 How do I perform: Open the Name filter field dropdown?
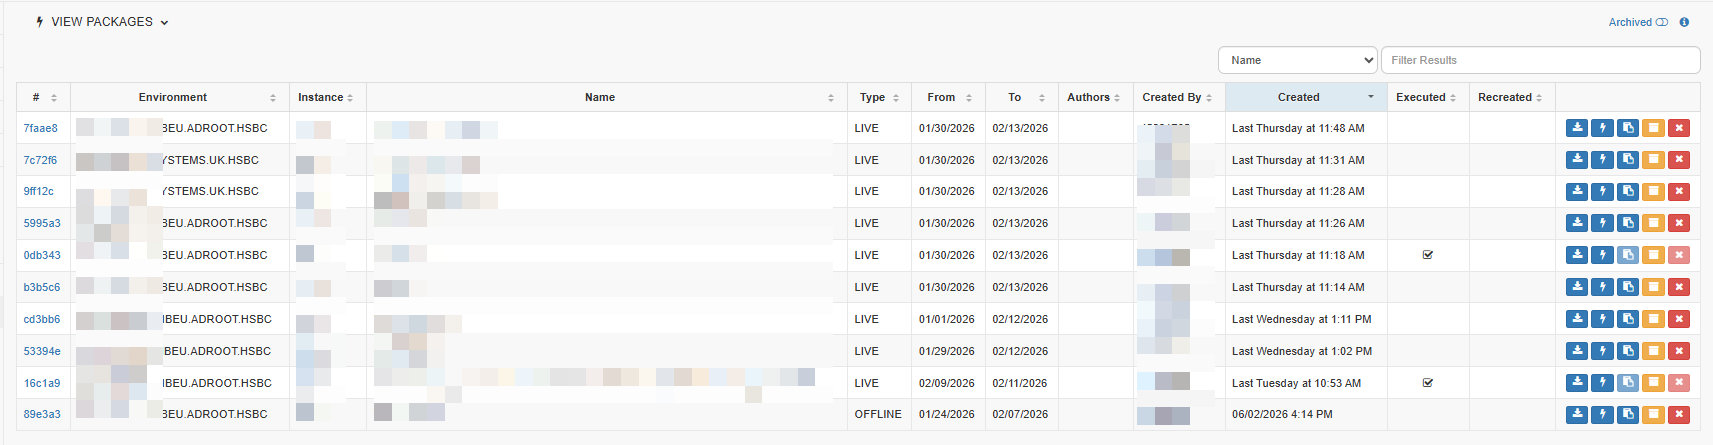click(1297, 60)
